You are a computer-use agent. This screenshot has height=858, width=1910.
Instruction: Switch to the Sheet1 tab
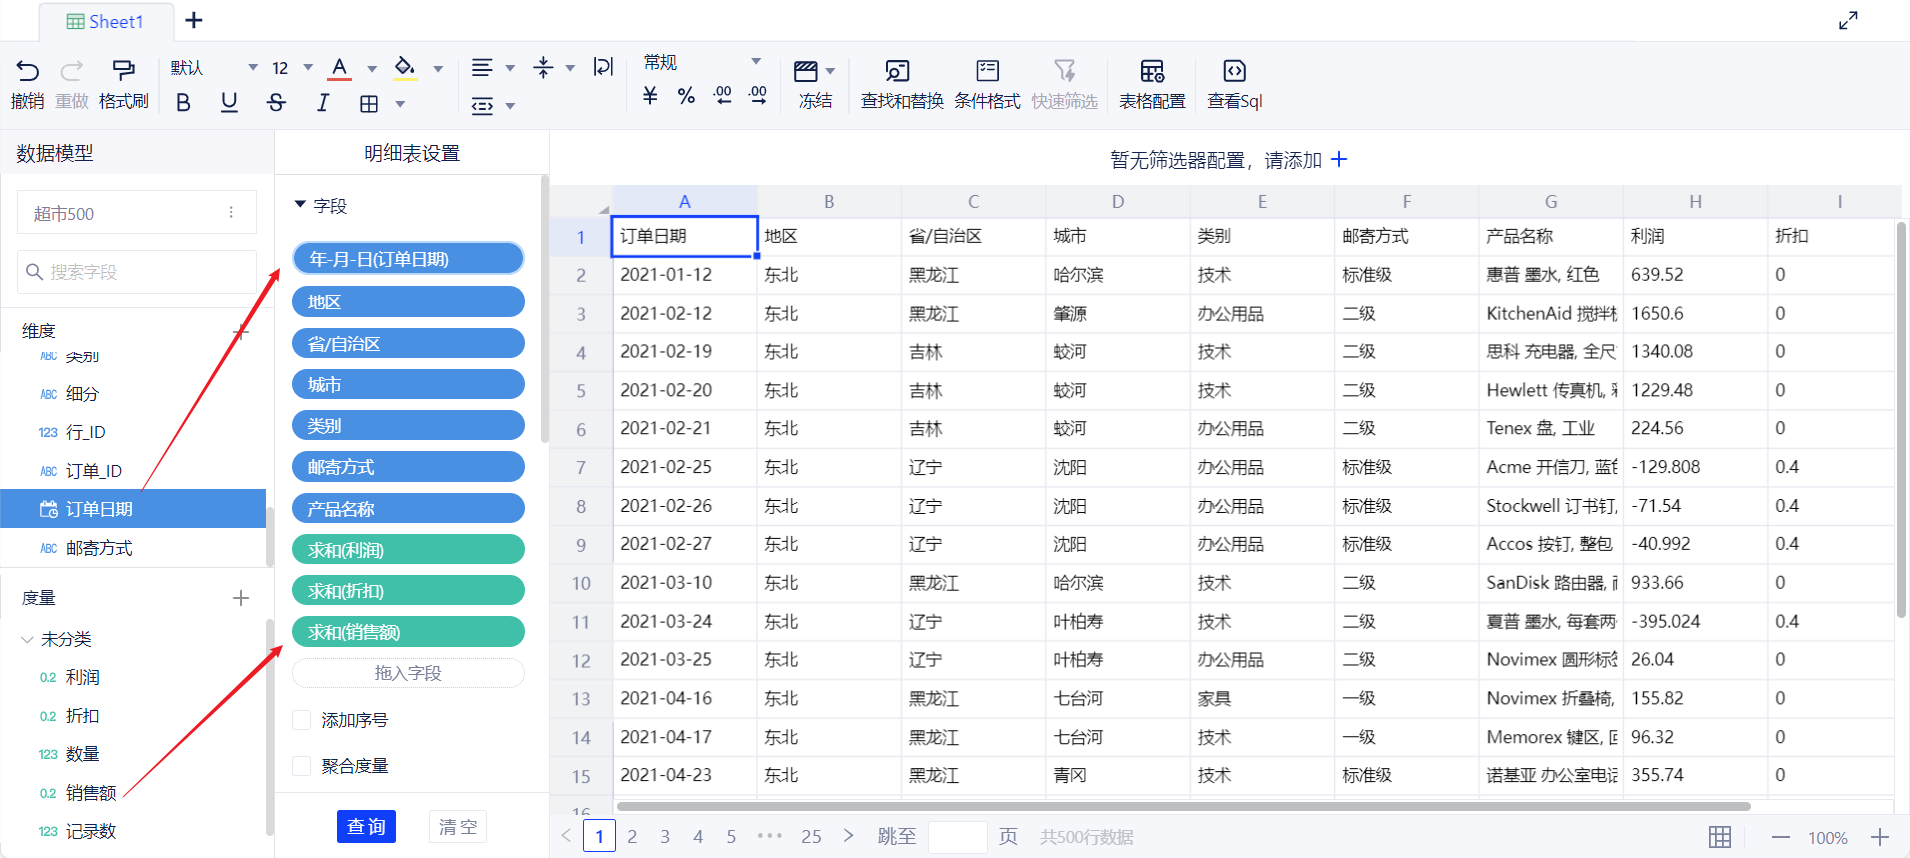click(x=105, y=22)
